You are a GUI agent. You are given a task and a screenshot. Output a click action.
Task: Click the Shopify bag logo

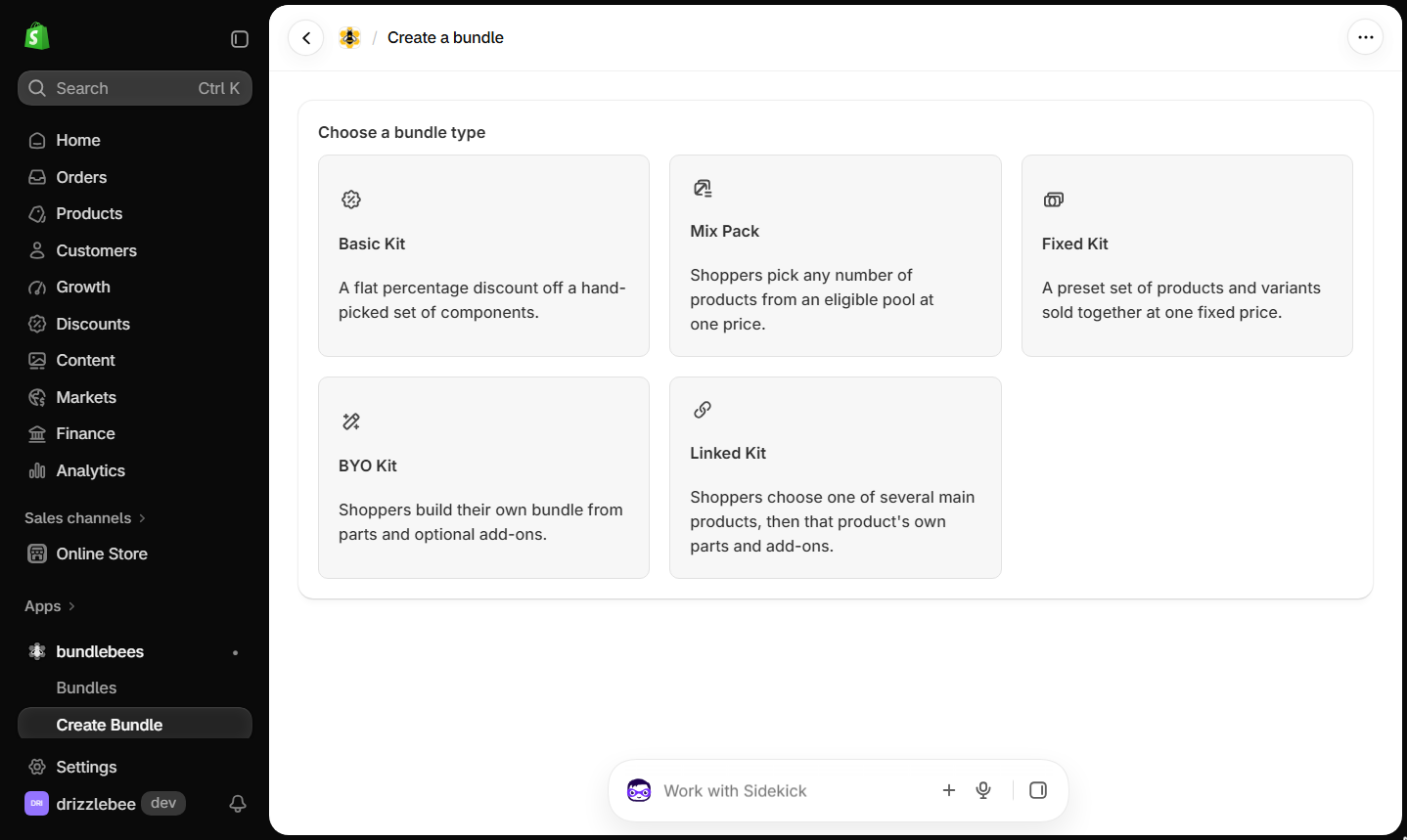37,37
